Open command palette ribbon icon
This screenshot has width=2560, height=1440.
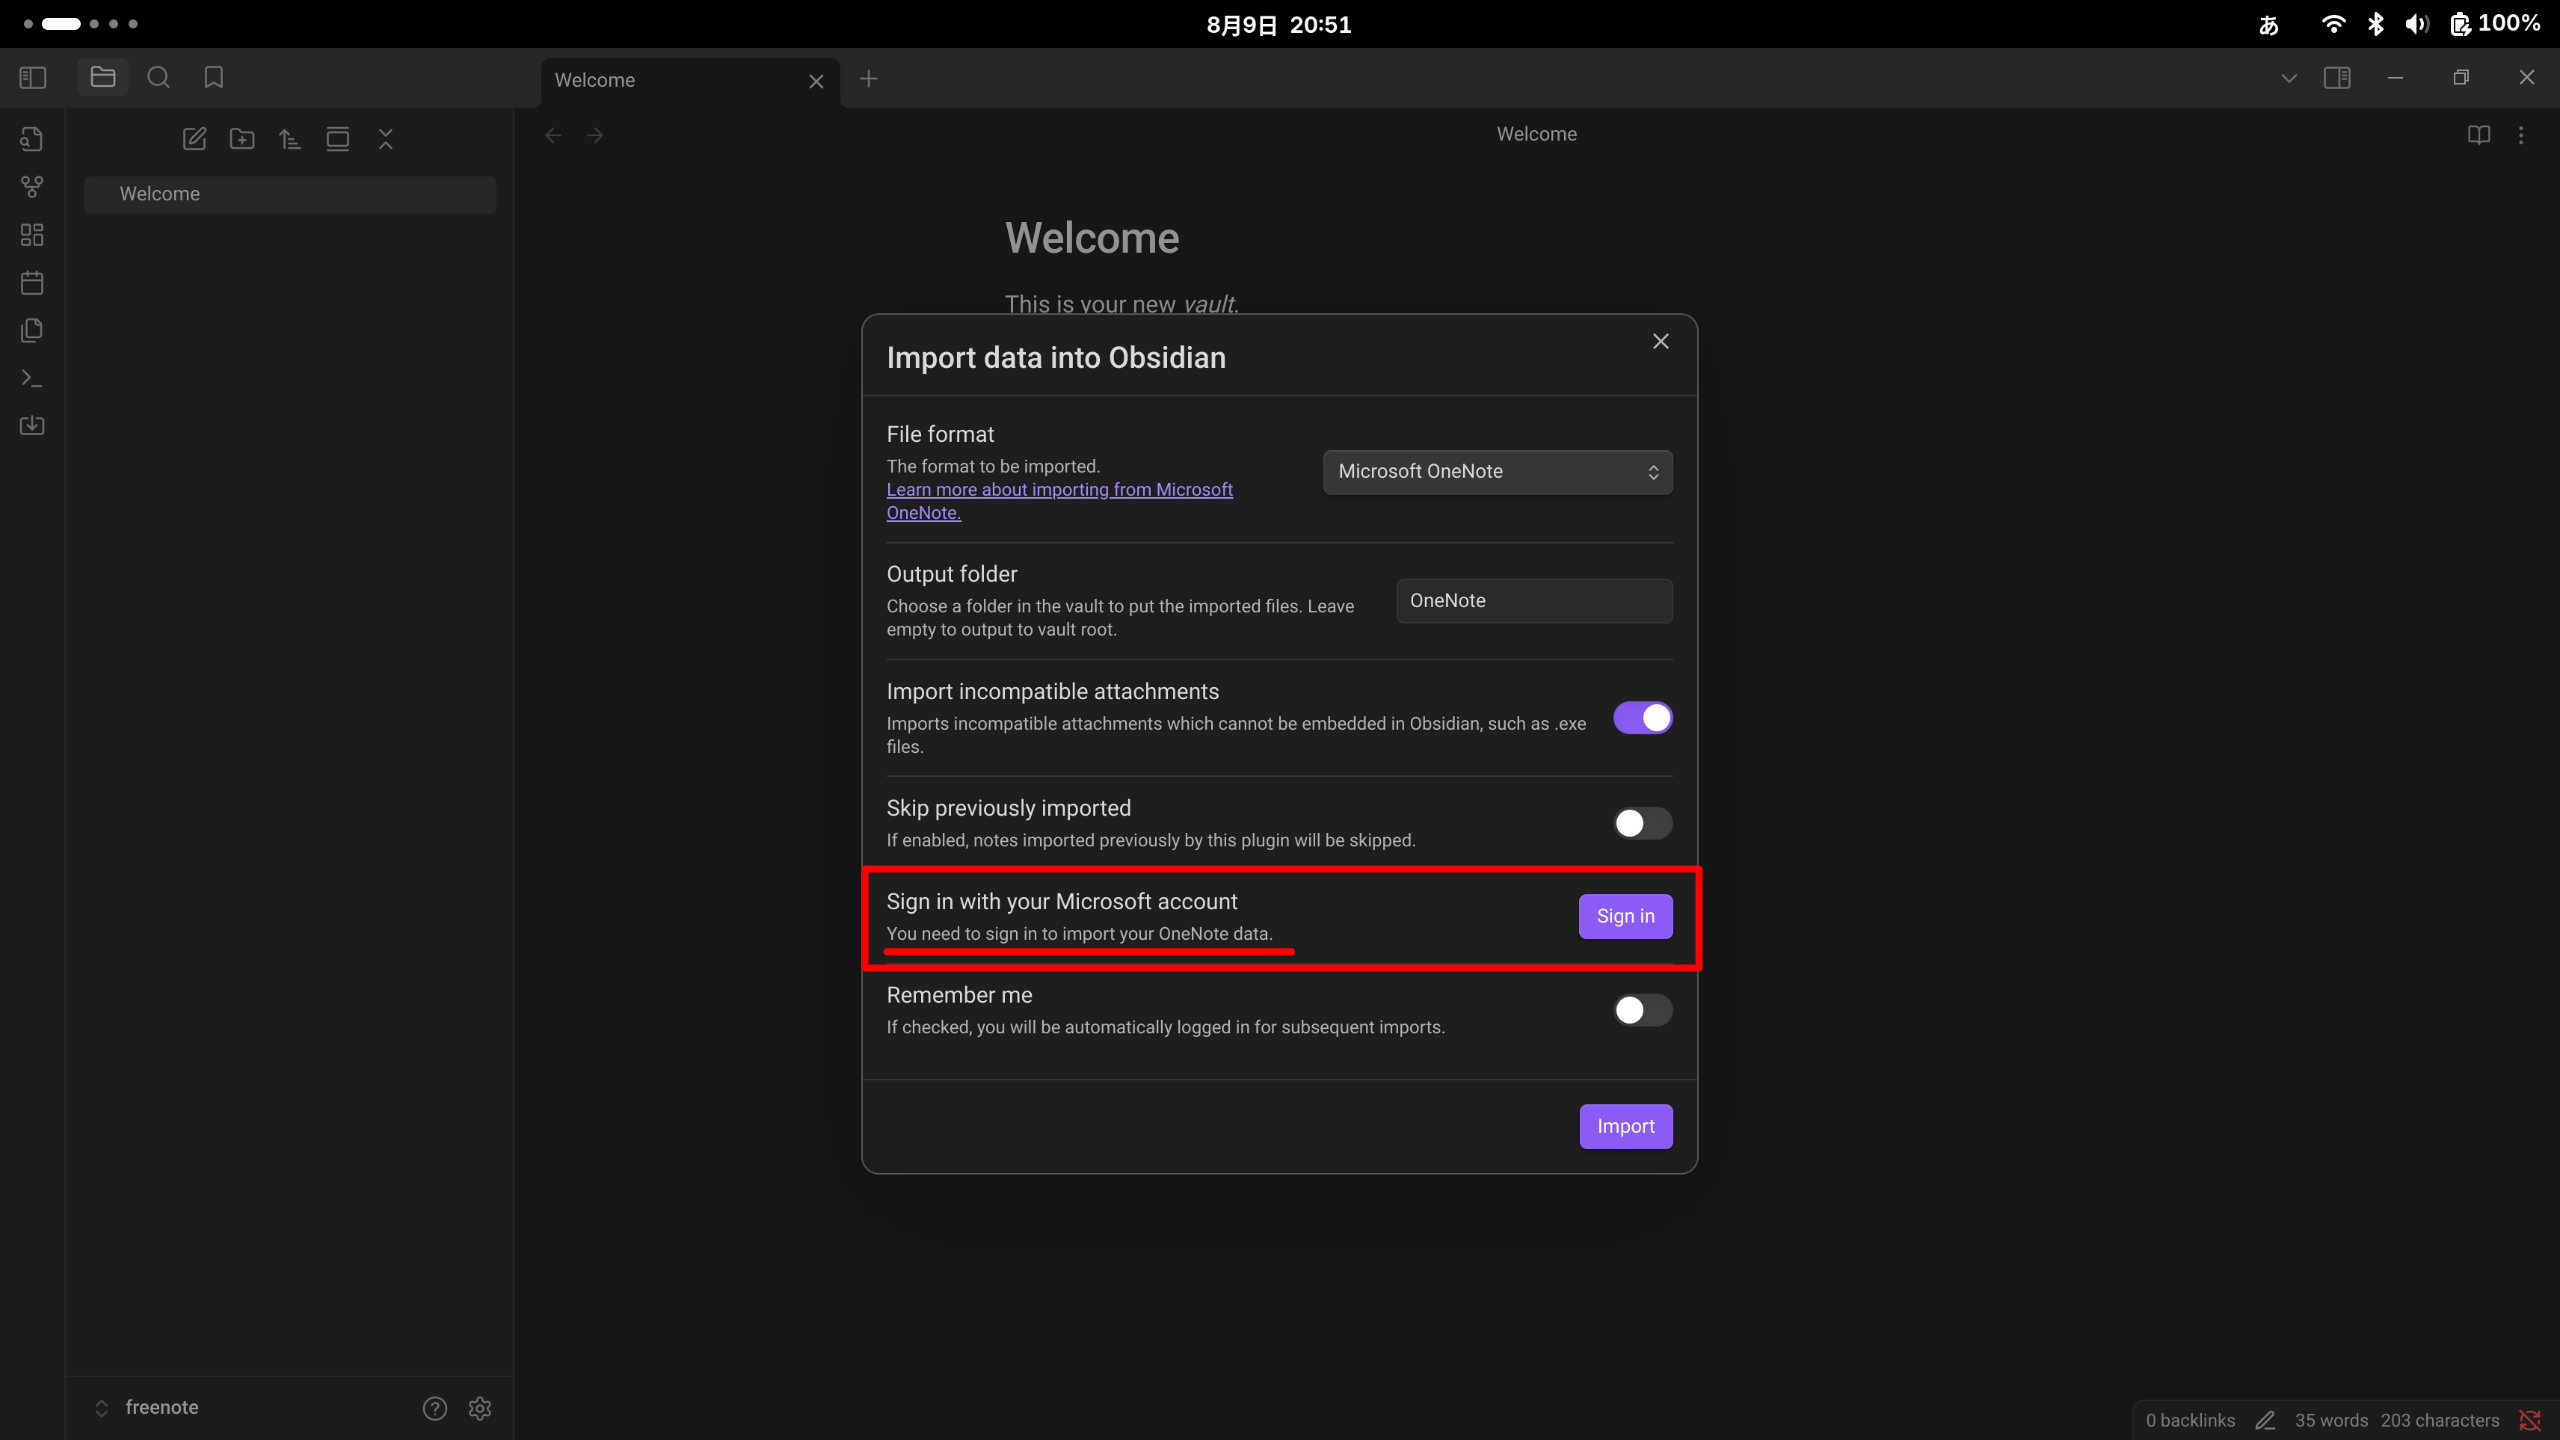tap(32, 379)
